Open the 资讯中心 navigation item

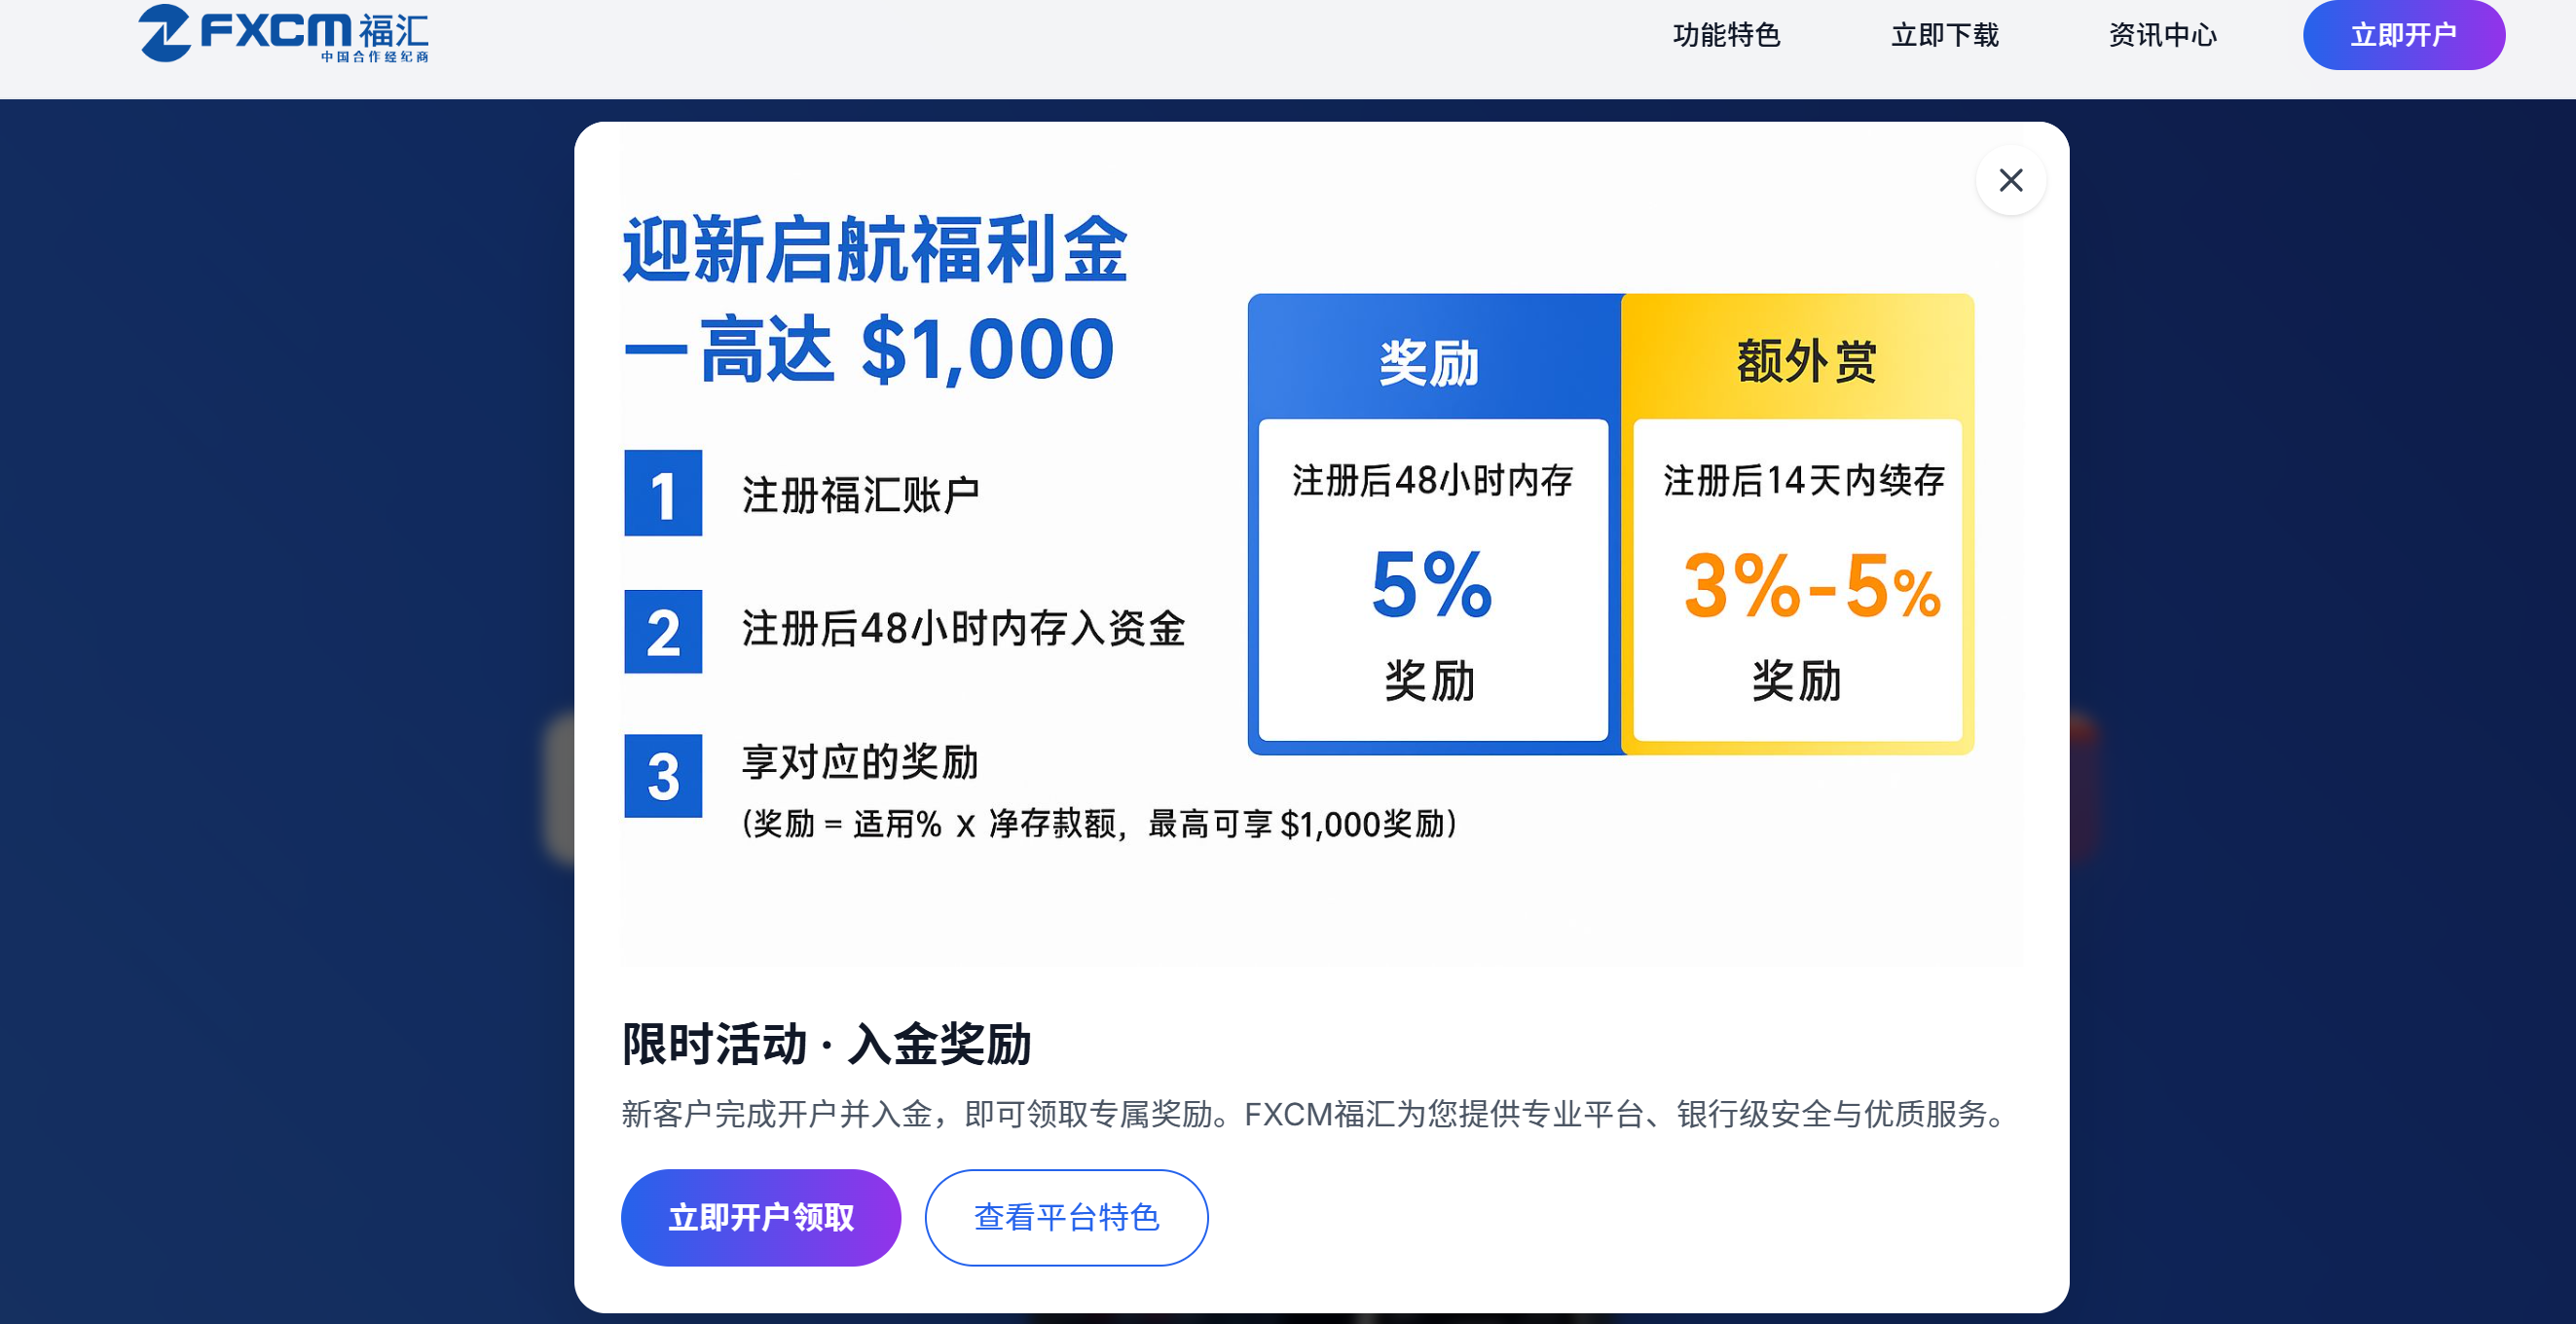(x=2162, y=35)
